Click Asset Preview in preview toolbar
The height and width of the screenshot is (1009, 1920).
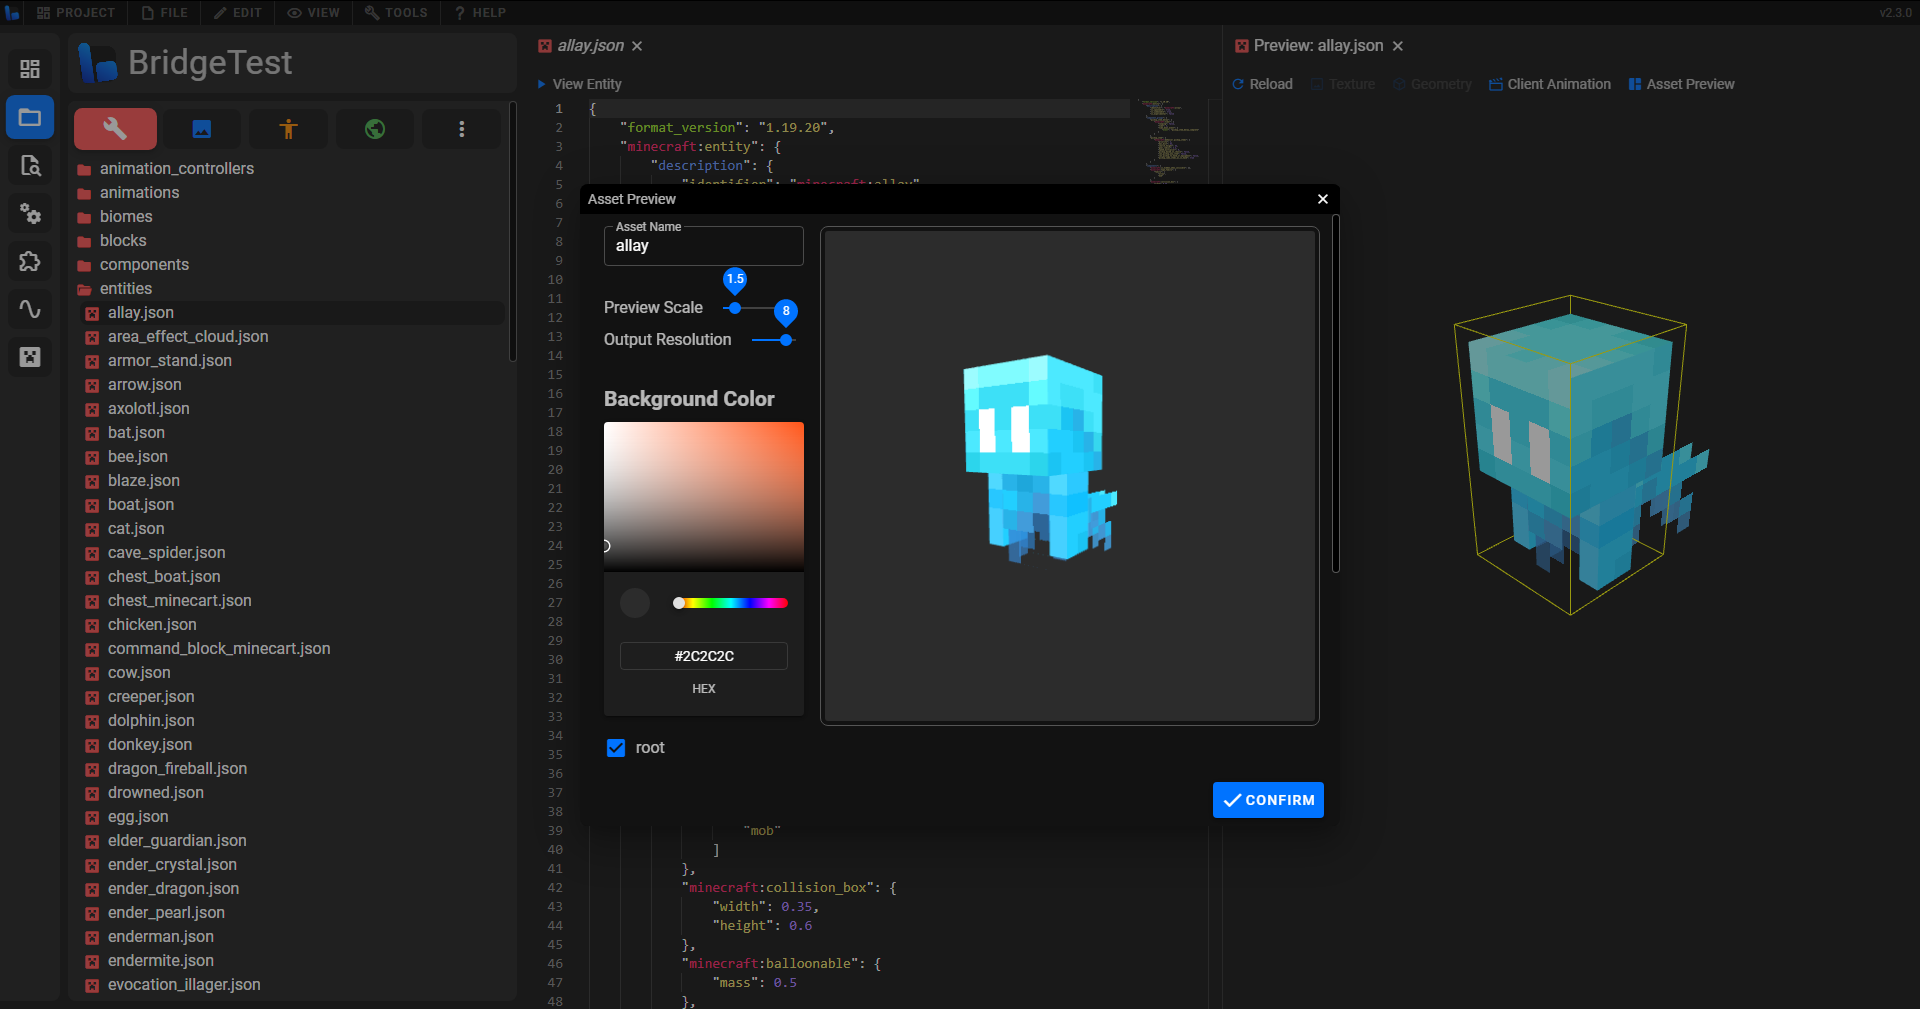tap(1681, 84)
